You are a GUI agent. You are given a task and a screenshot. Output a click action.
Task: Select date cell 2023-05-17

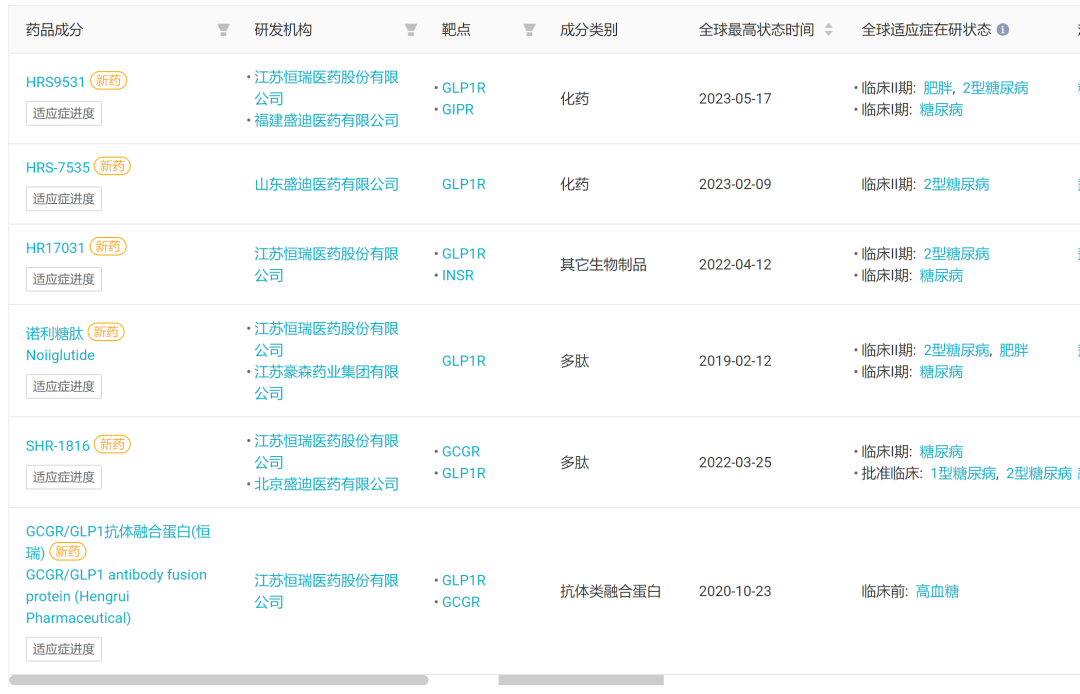pyautogui.click(x=735, y=98)
